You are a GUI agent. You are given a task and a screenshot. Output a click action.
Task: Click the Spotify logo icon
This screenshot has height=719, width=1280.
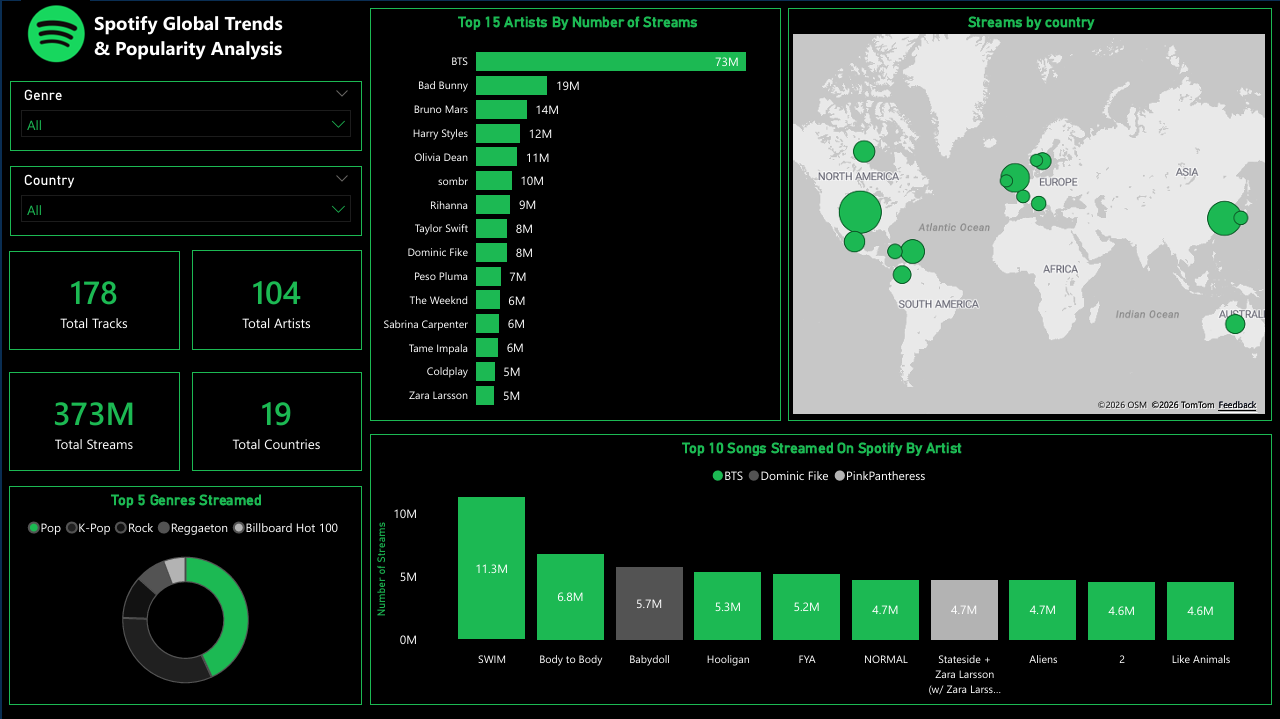[x=56, y=34]
